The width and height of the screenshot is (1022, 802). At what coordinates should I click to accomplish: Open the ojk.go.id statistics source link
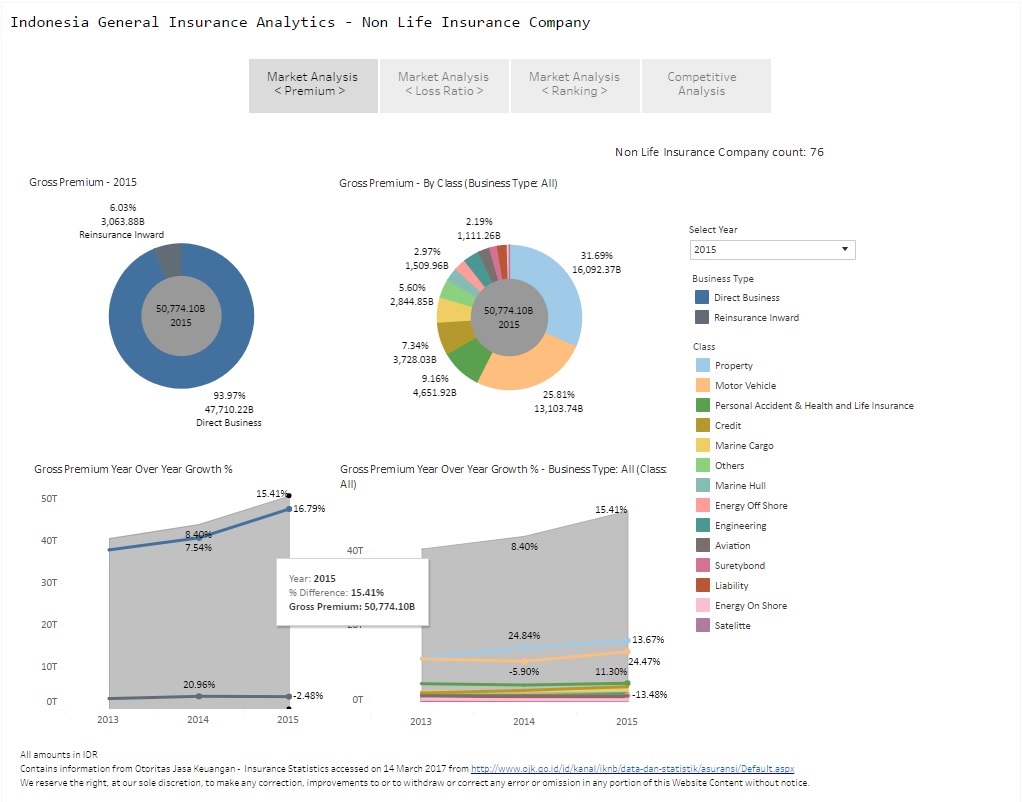click(632, 769)
